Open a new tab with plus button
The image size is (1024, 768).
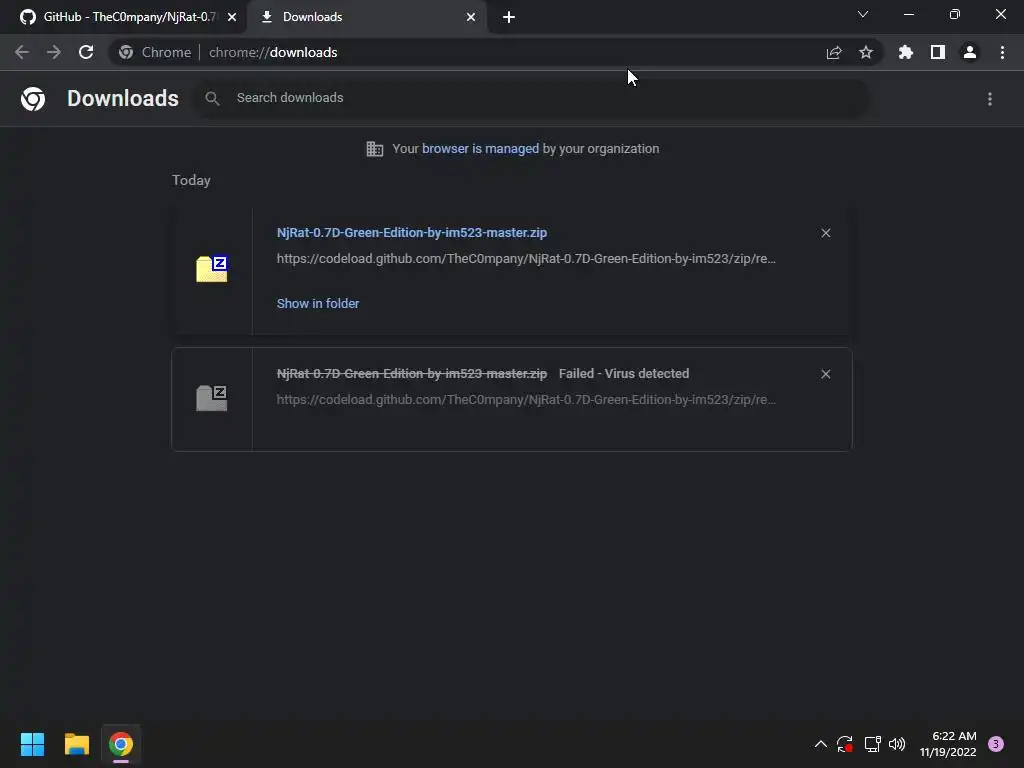(x=509, y=17)
